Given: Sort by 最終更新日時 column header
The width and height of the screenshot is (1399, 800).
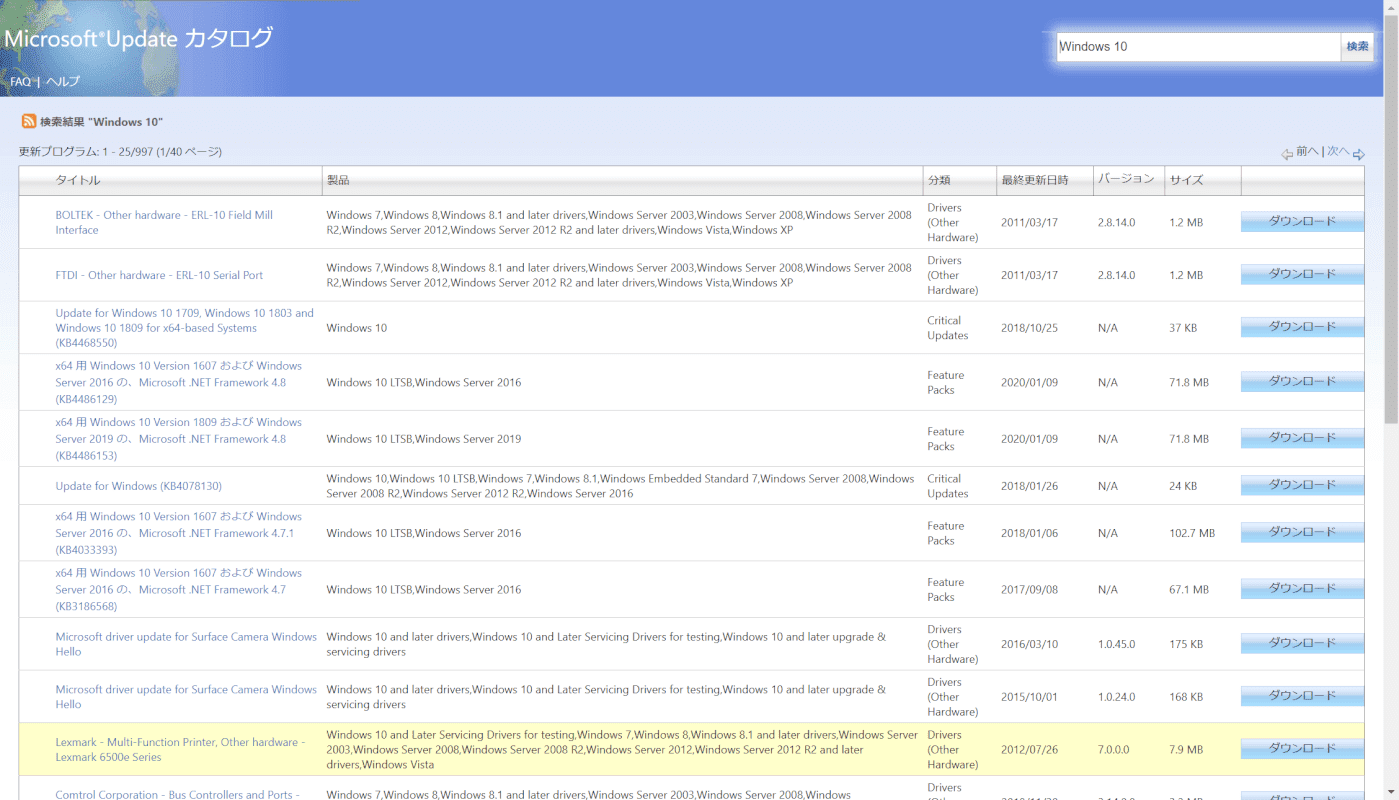Looking at the screenshot, I should point(1034,180).
